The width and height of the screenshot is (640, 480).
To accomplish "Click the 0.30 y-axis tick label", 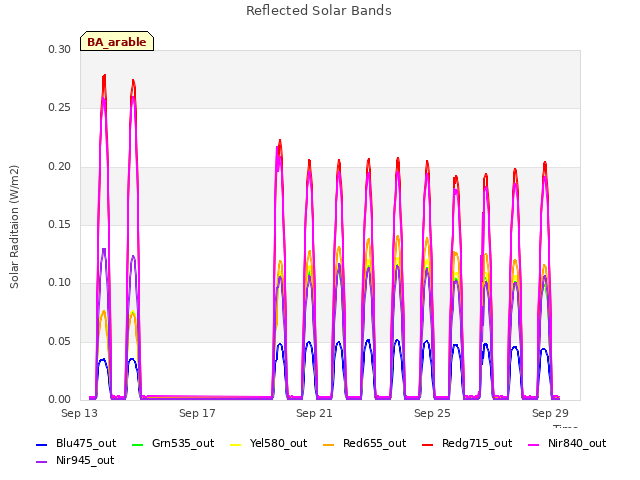I will coord(60,49).
